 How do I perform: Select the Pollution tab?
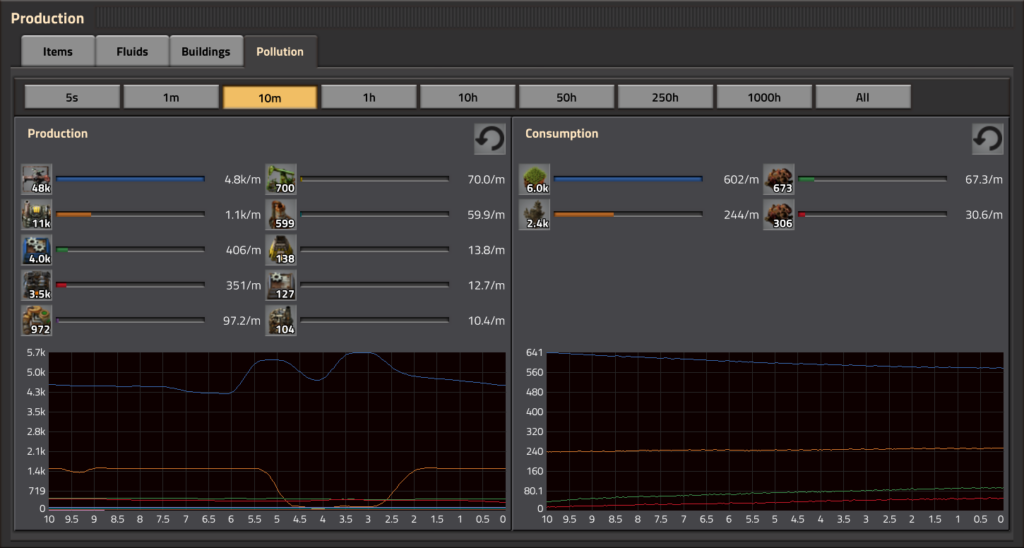pyautogui.click(x=280, y=52)
